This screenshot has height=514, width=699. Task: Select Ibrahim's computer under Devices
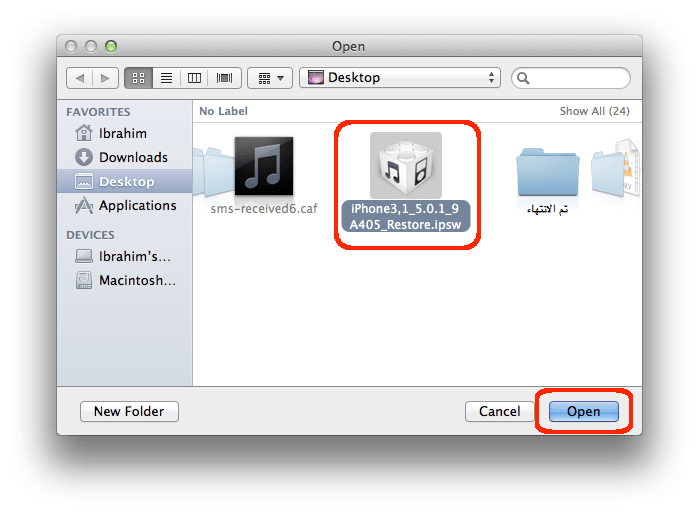137,256
